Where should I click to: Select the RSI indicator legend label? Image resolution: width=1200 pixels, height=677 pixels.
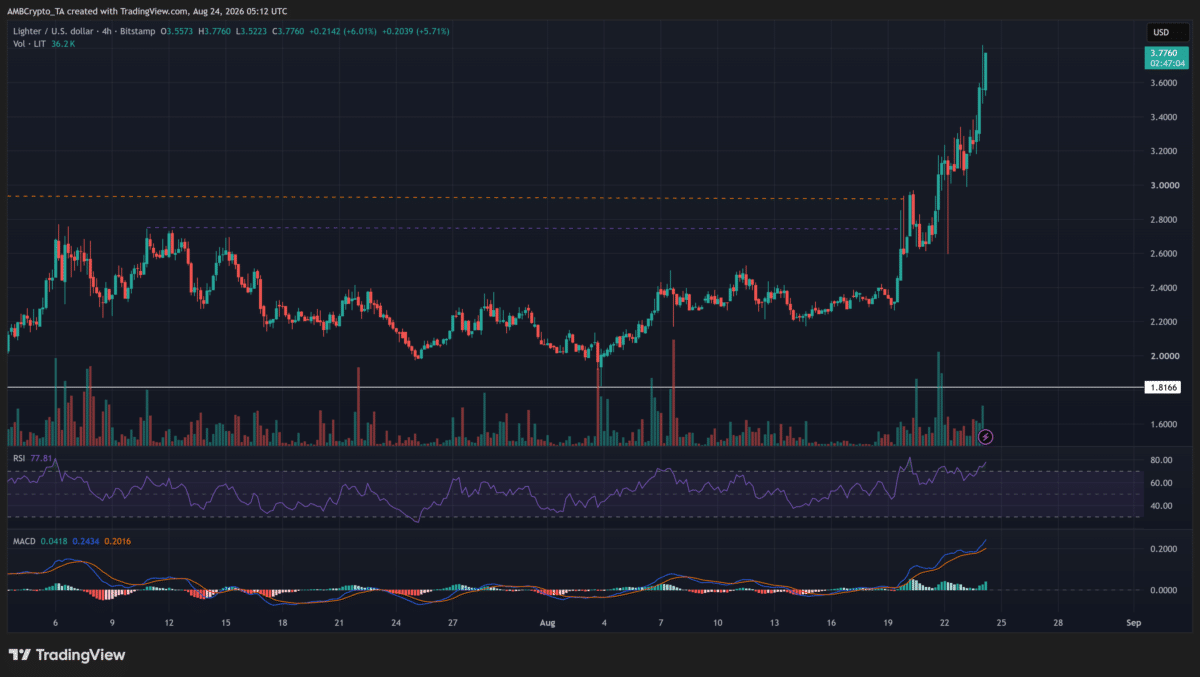18,458
